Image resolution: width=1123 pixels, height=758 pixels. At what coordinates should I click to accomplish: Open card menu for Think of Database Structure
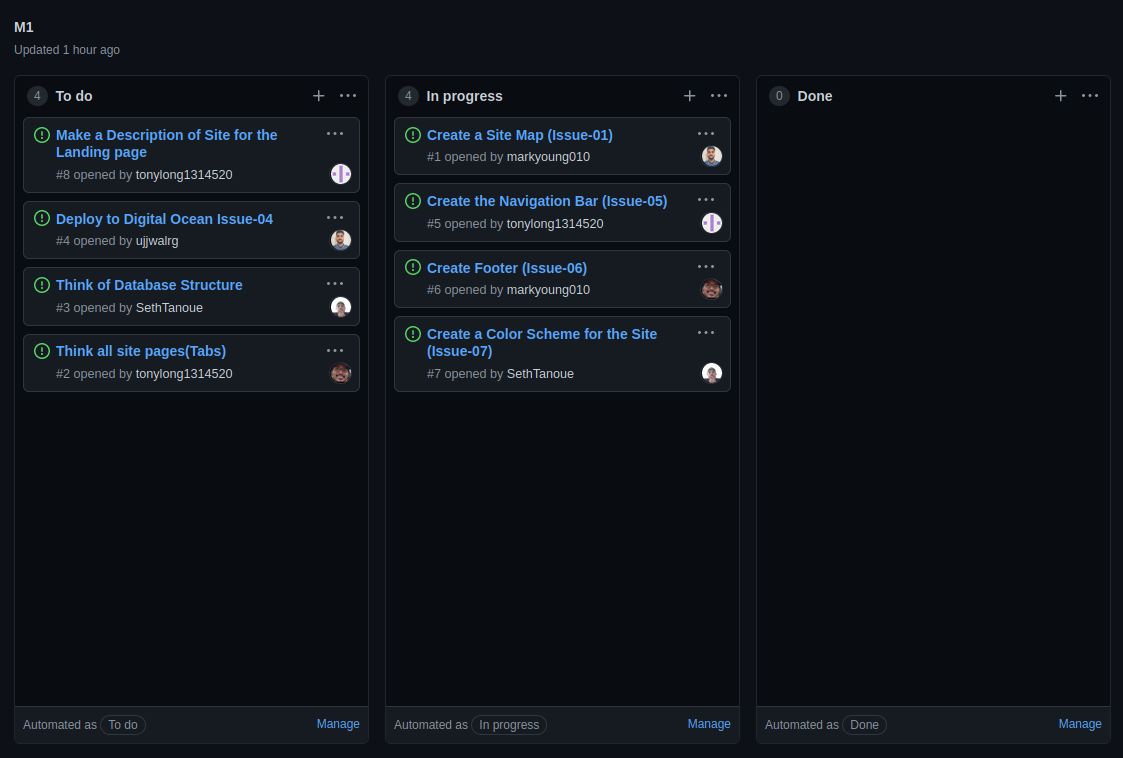[335, 284]
